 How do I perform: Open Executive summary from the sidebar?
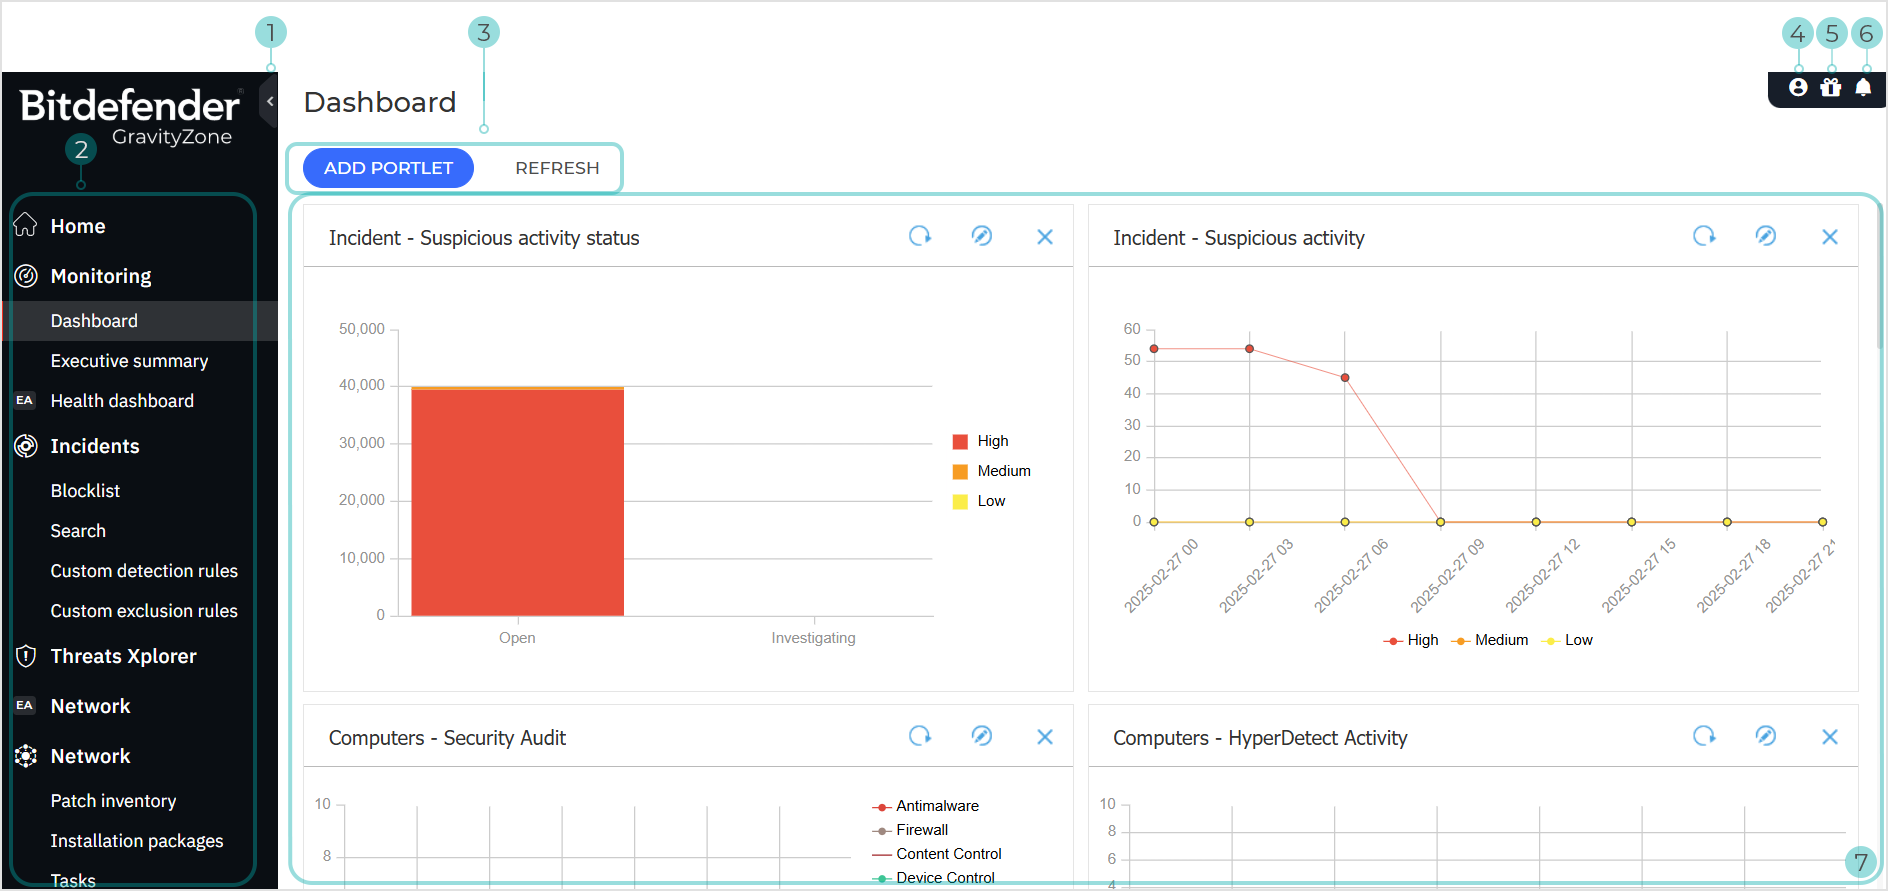129,361
